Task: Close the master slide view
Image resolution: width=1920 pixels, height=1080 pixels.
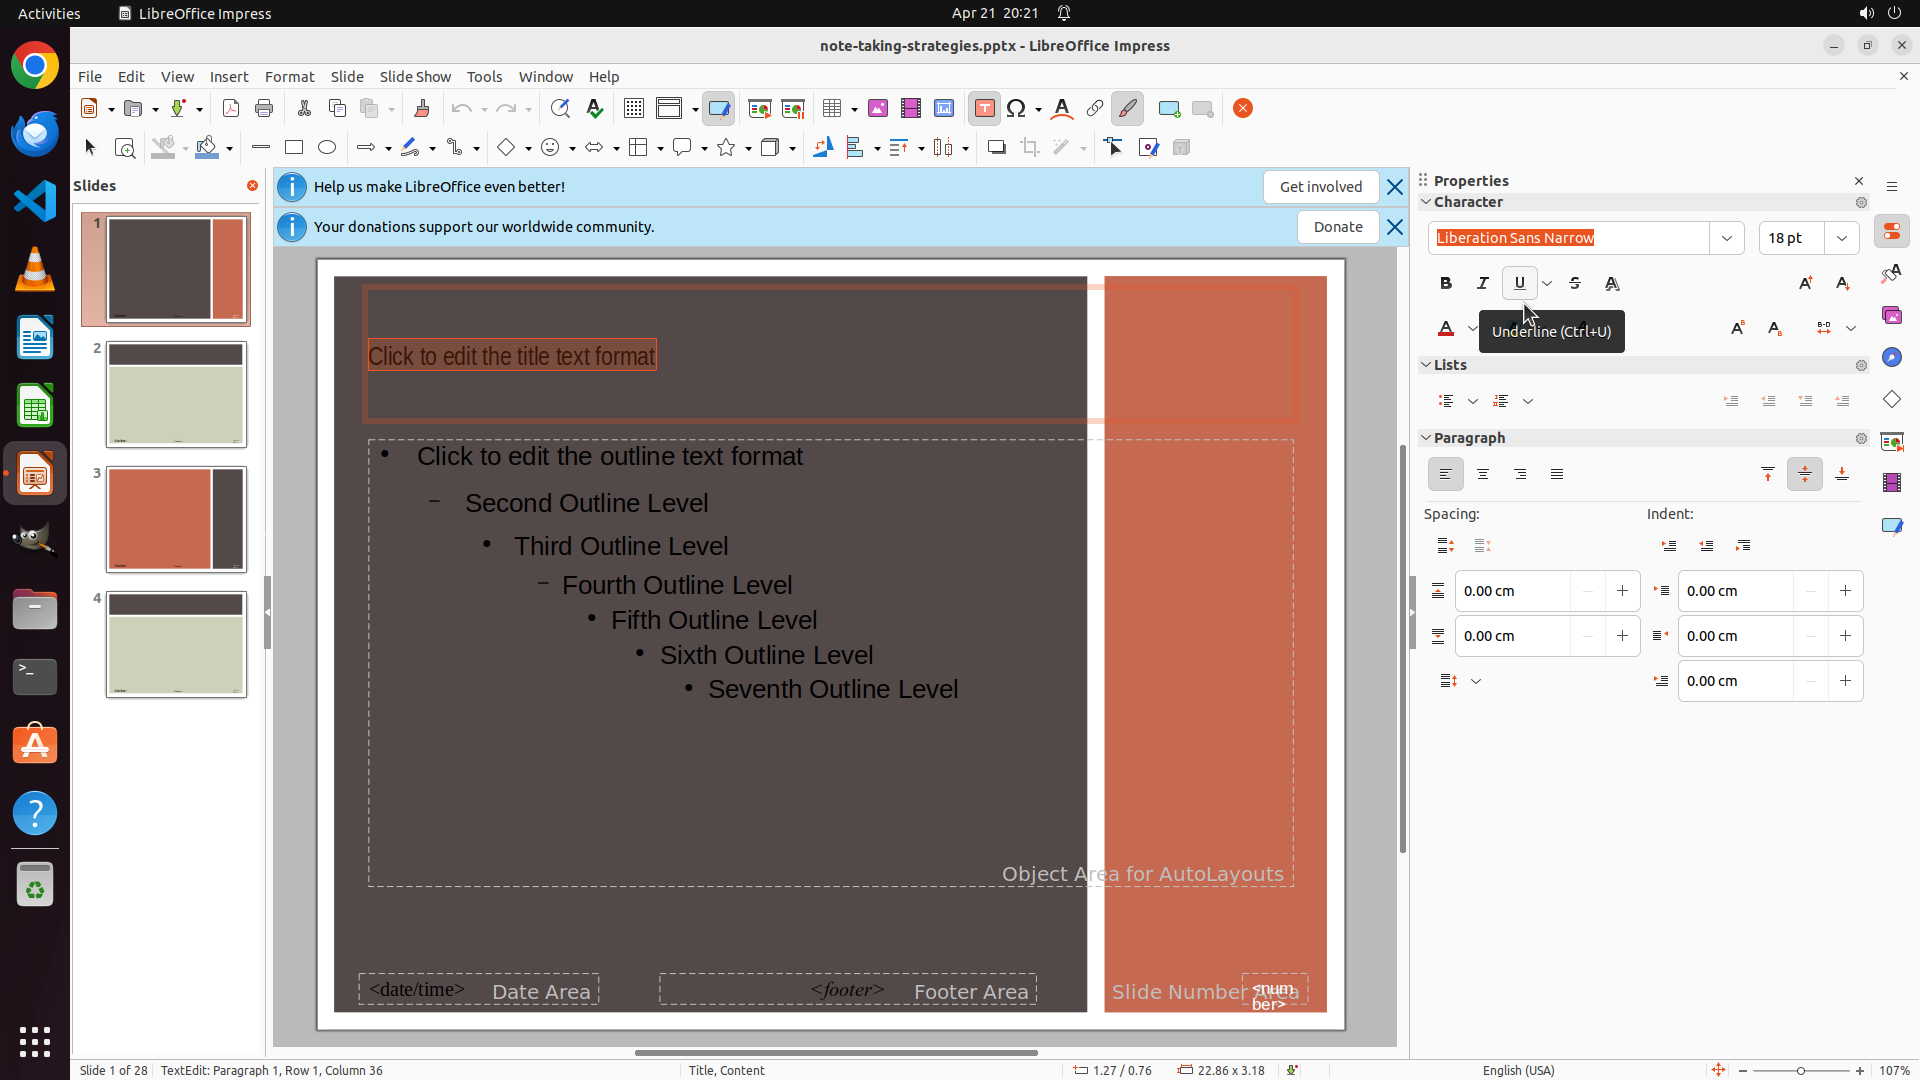Action: (1243, 109)
